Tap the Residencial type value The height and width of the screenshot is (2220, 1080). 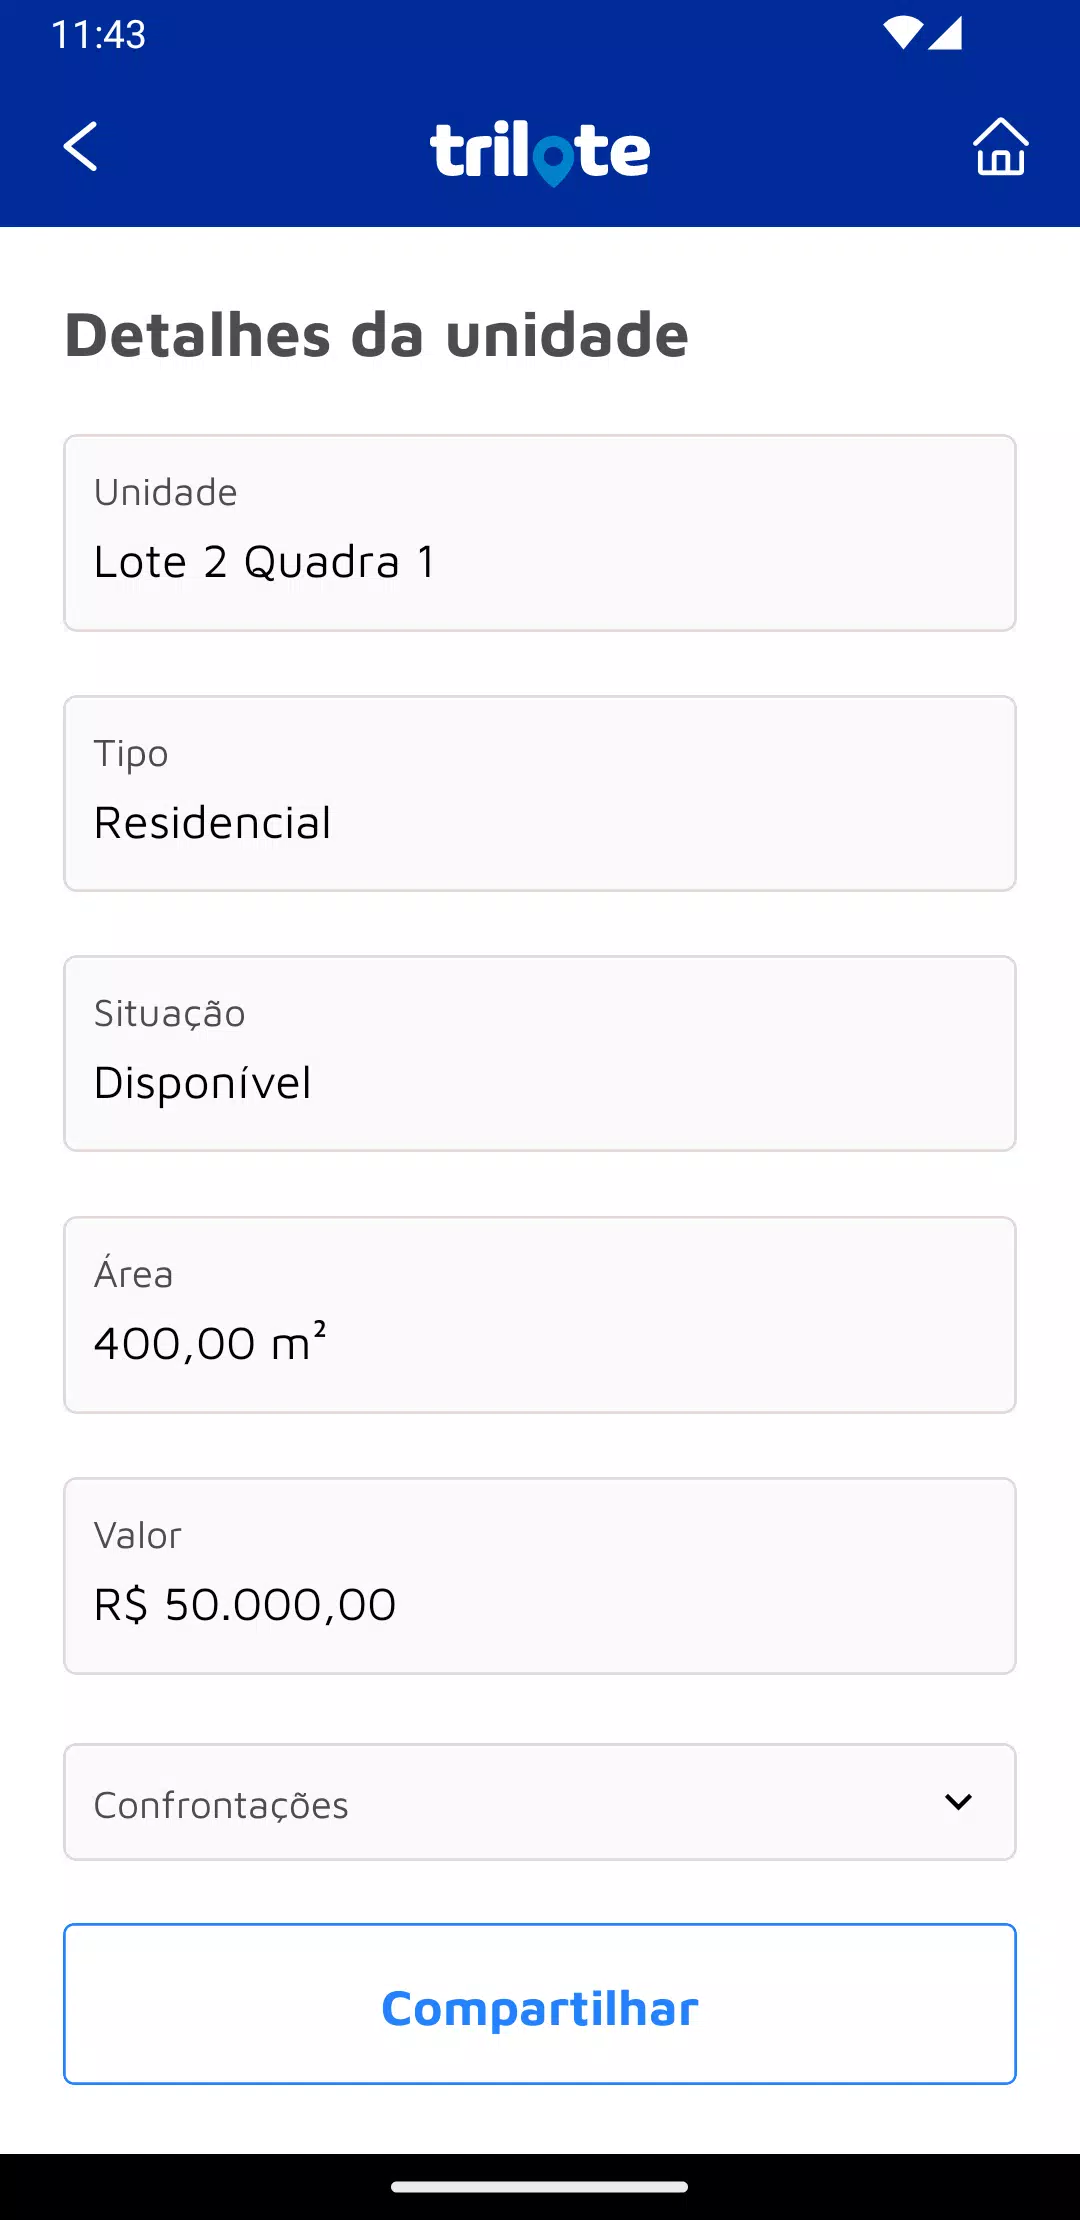click(x=212, y=823)
